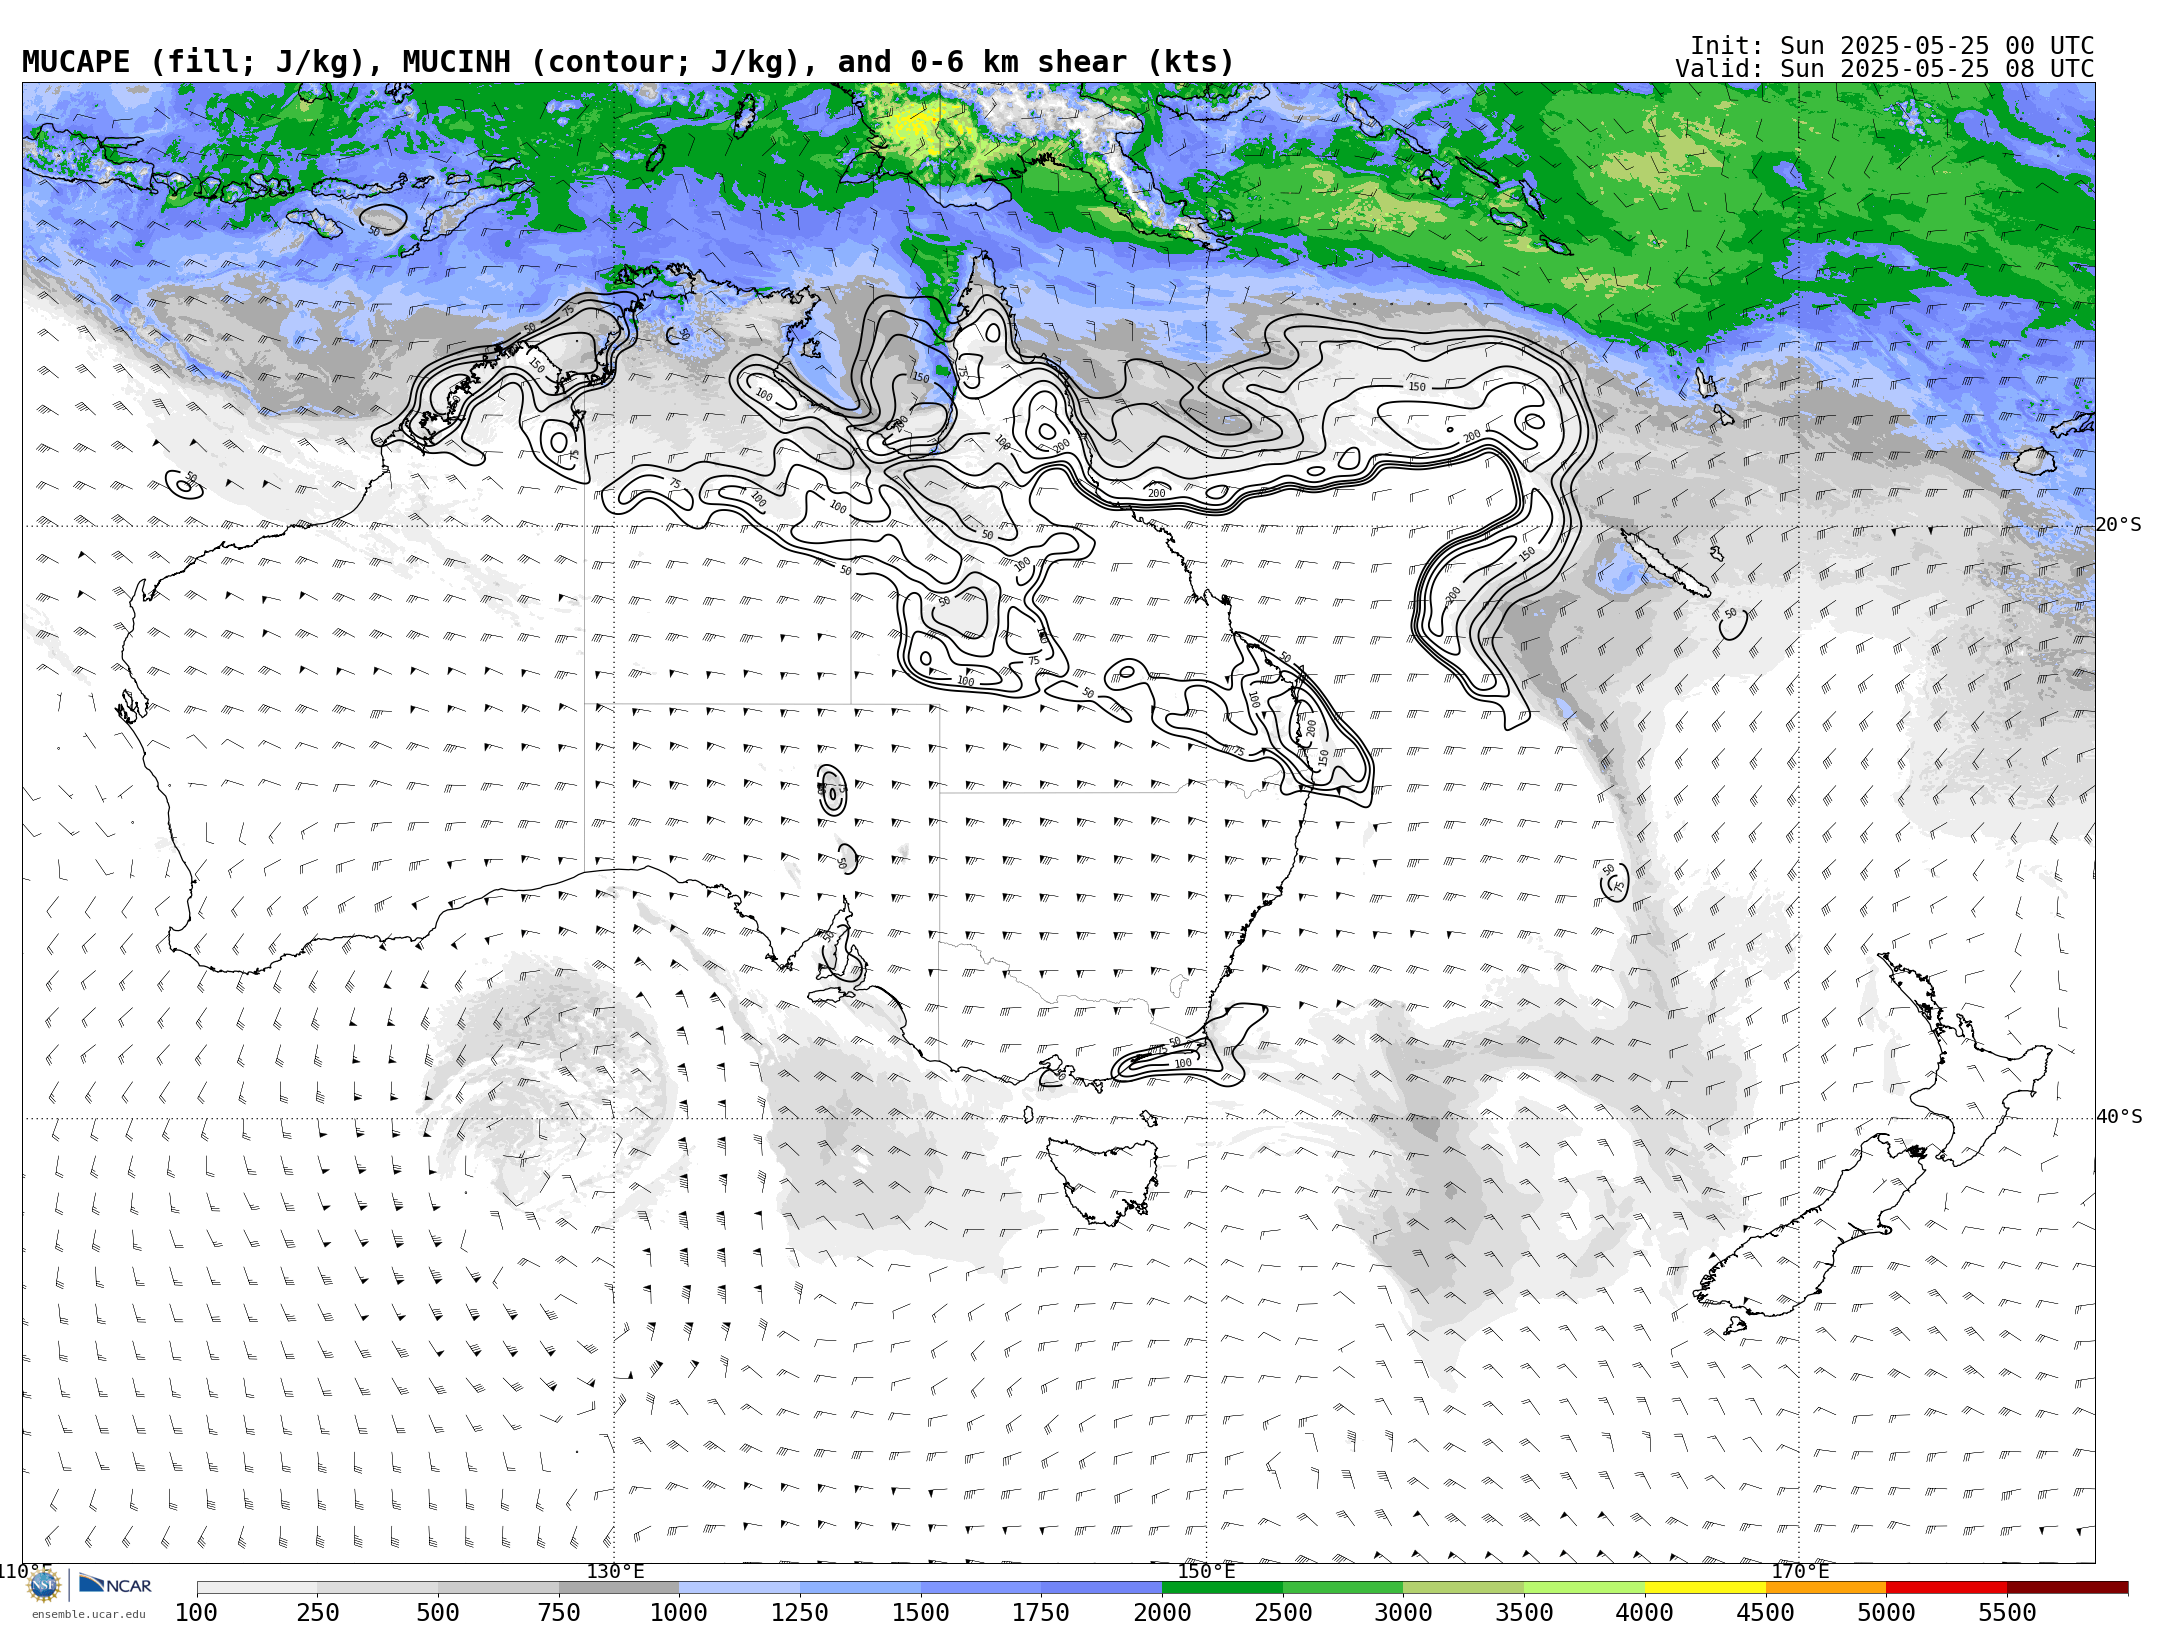
Task: Click the Valid: Sun 2025-05-25 08 UTC text
Action: [x=1884, y=69]
